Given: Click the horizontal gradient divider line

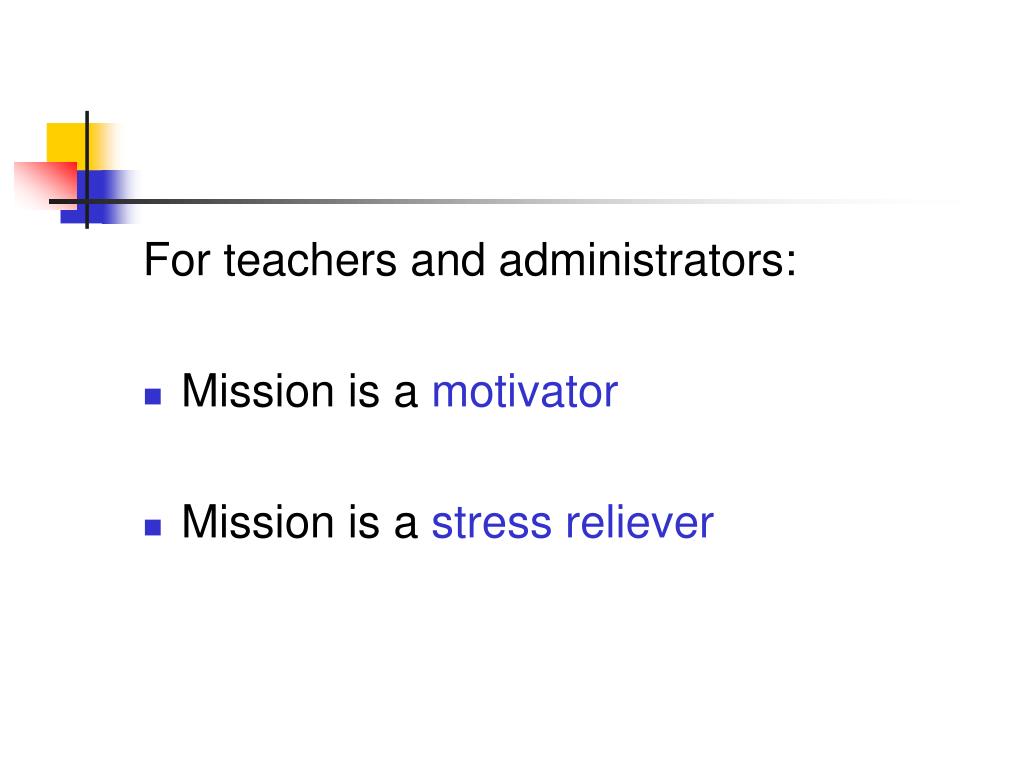Looking at the screenshot, I should [503, 201].
